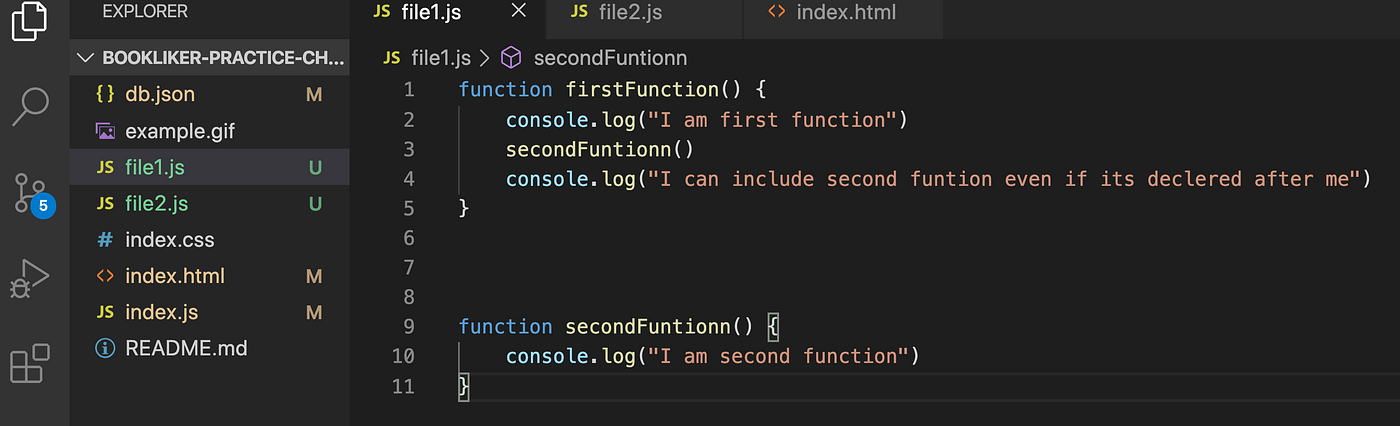Screen dimensions: 1400x426
Task: Click the secondFuntionn symbol cube icon
Action: 511,58
